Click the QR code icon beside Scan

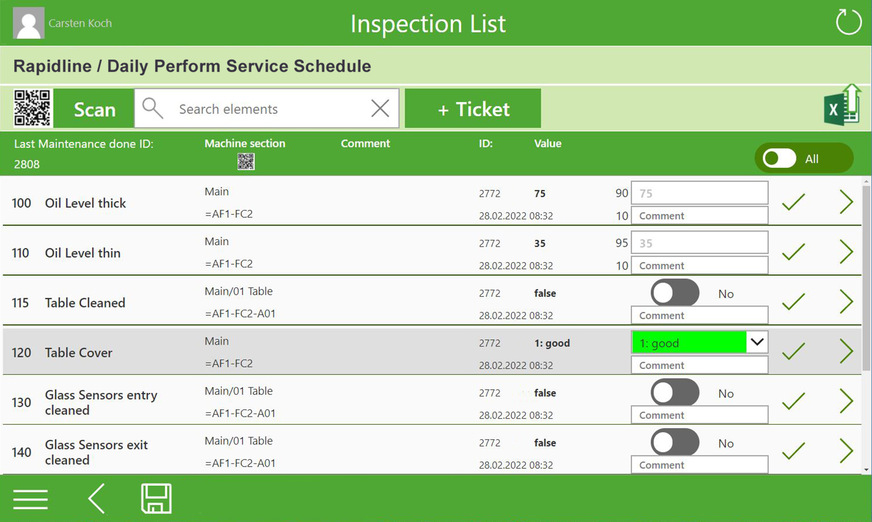[32, 108]
